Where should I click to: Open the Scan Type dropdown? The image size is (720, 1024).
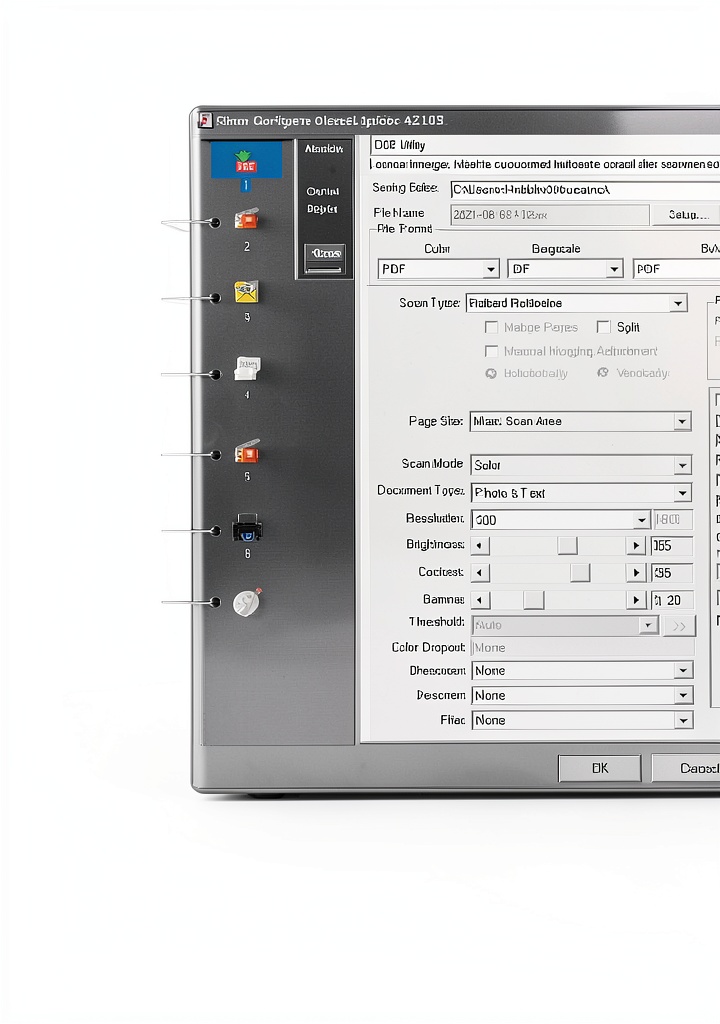[x=576, y=303]
